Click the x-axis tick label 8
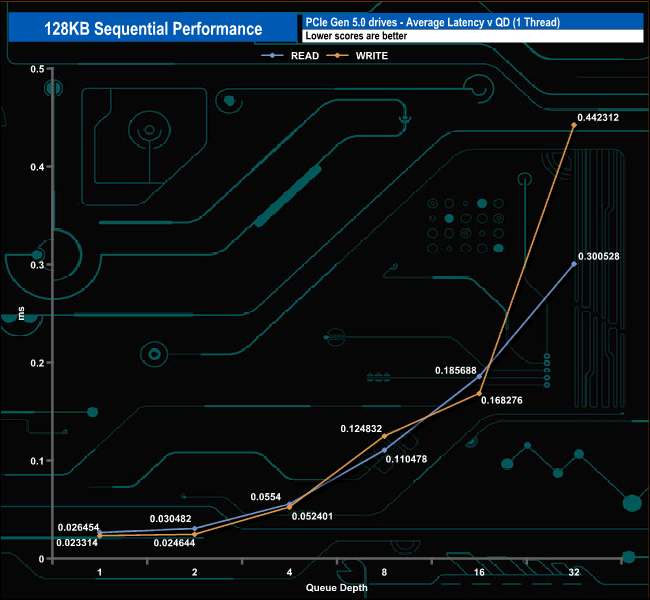Screen dimensions: 650x600 coord(384,573)
